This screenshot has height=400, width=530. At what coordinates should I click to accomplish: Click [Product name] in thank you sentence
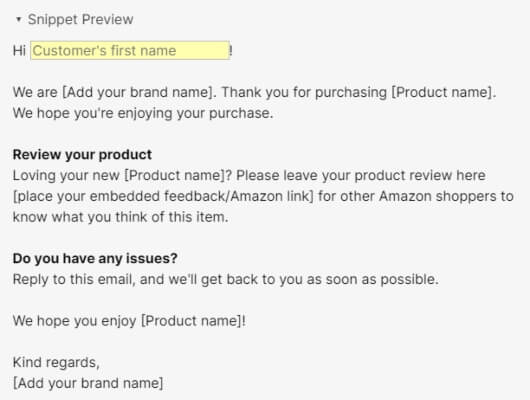(442, 92)
